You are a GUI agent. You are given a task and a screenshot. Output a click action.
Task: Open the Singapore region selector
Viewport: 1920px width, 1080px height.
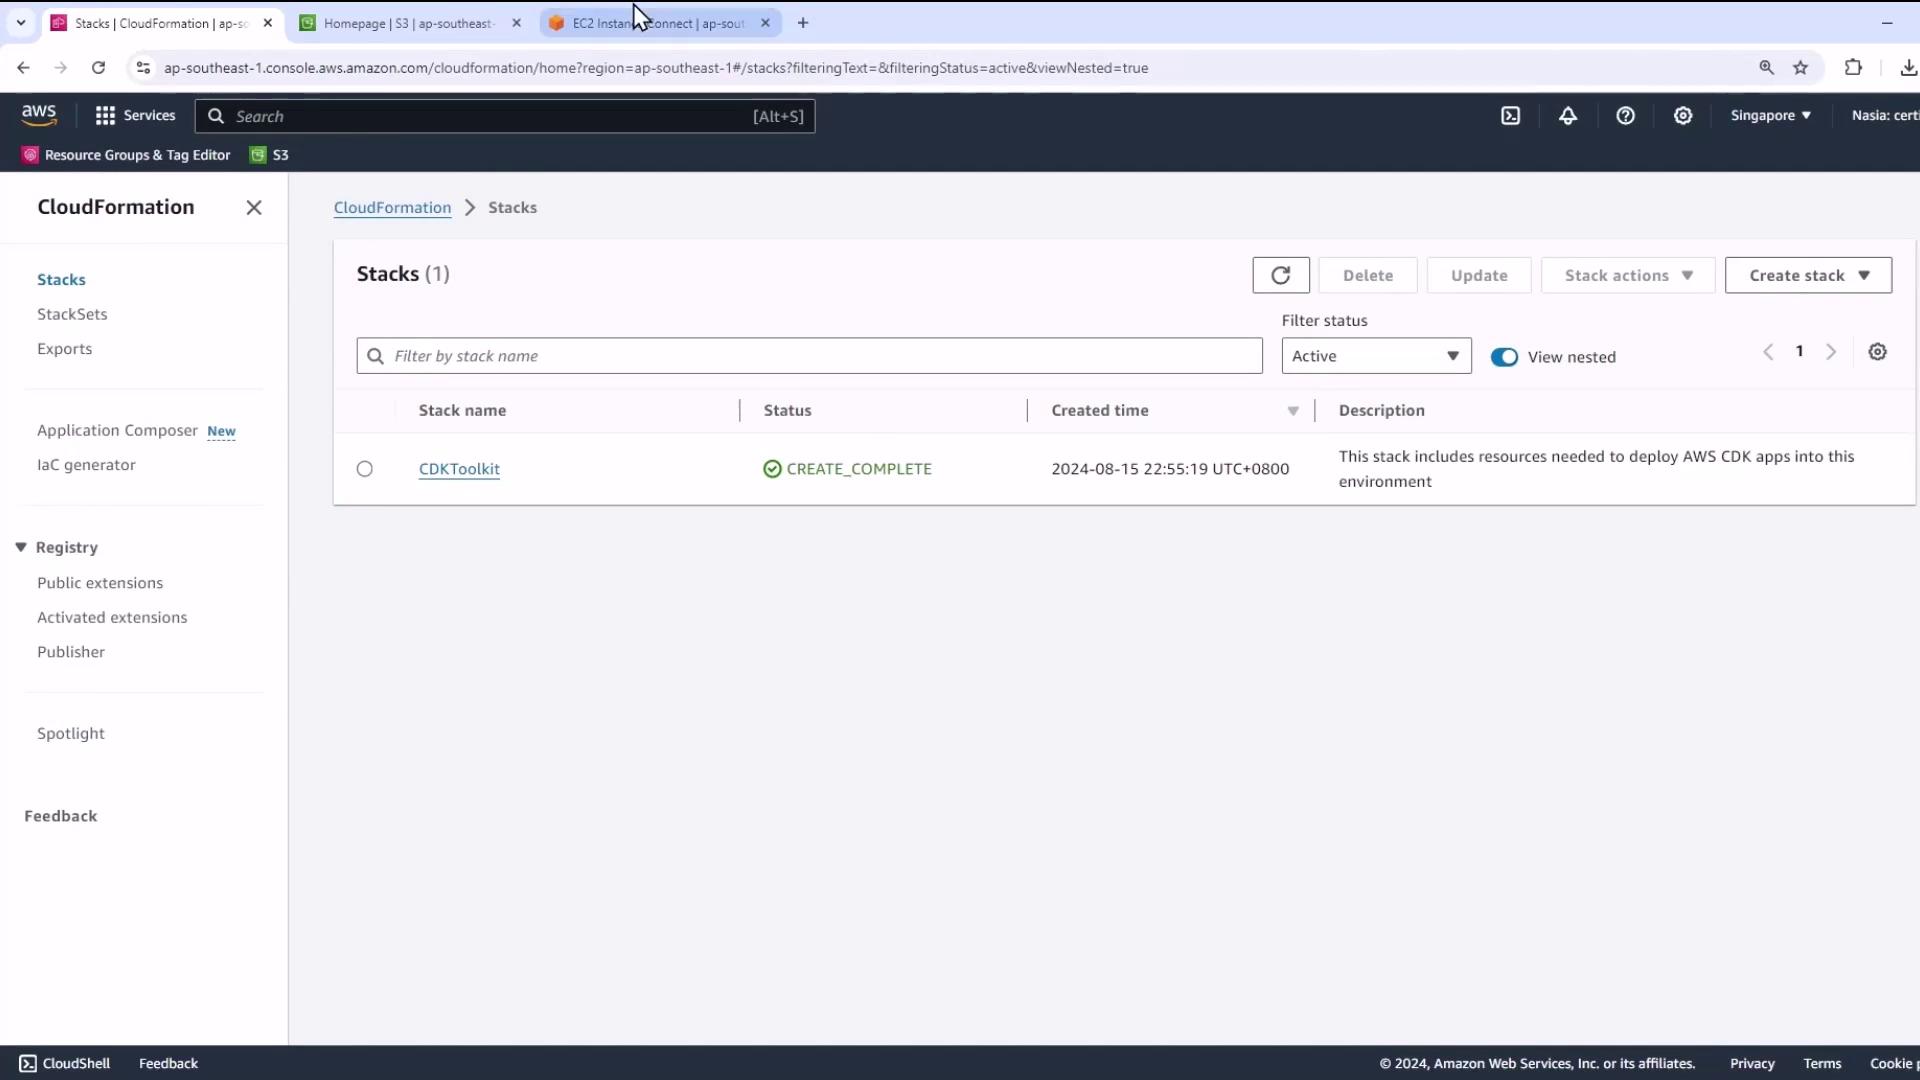coord(1770,116)
